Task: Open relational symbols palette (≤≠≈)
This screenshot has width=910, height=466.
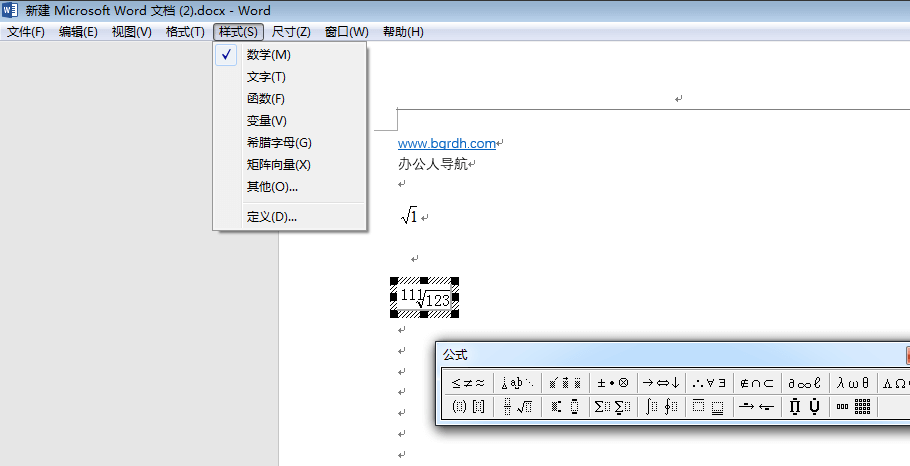Action: [468, 383]
